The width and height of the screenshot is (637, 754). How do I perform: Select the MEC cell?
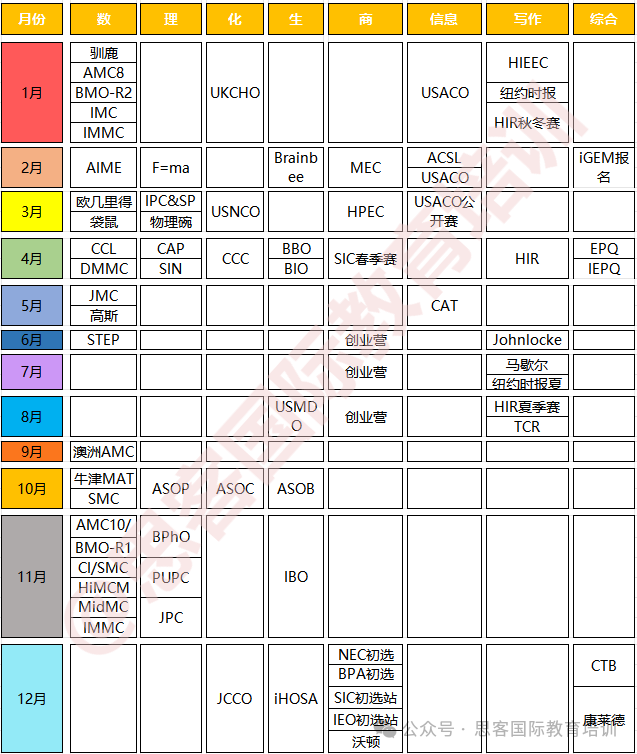[365, 167]
